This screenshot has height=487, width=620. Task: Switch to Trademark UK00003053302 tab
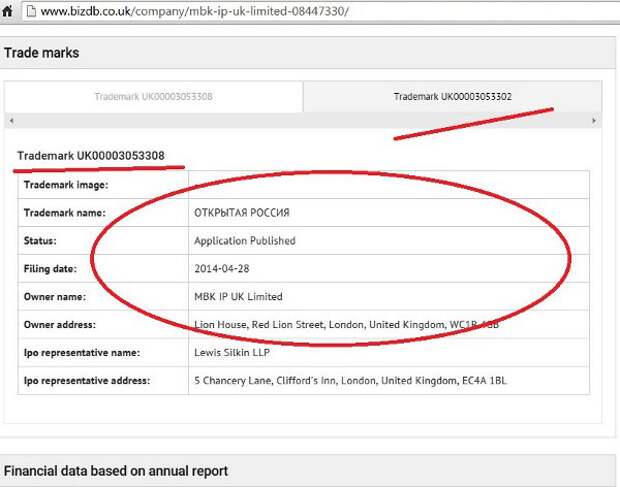click(452, 97)
